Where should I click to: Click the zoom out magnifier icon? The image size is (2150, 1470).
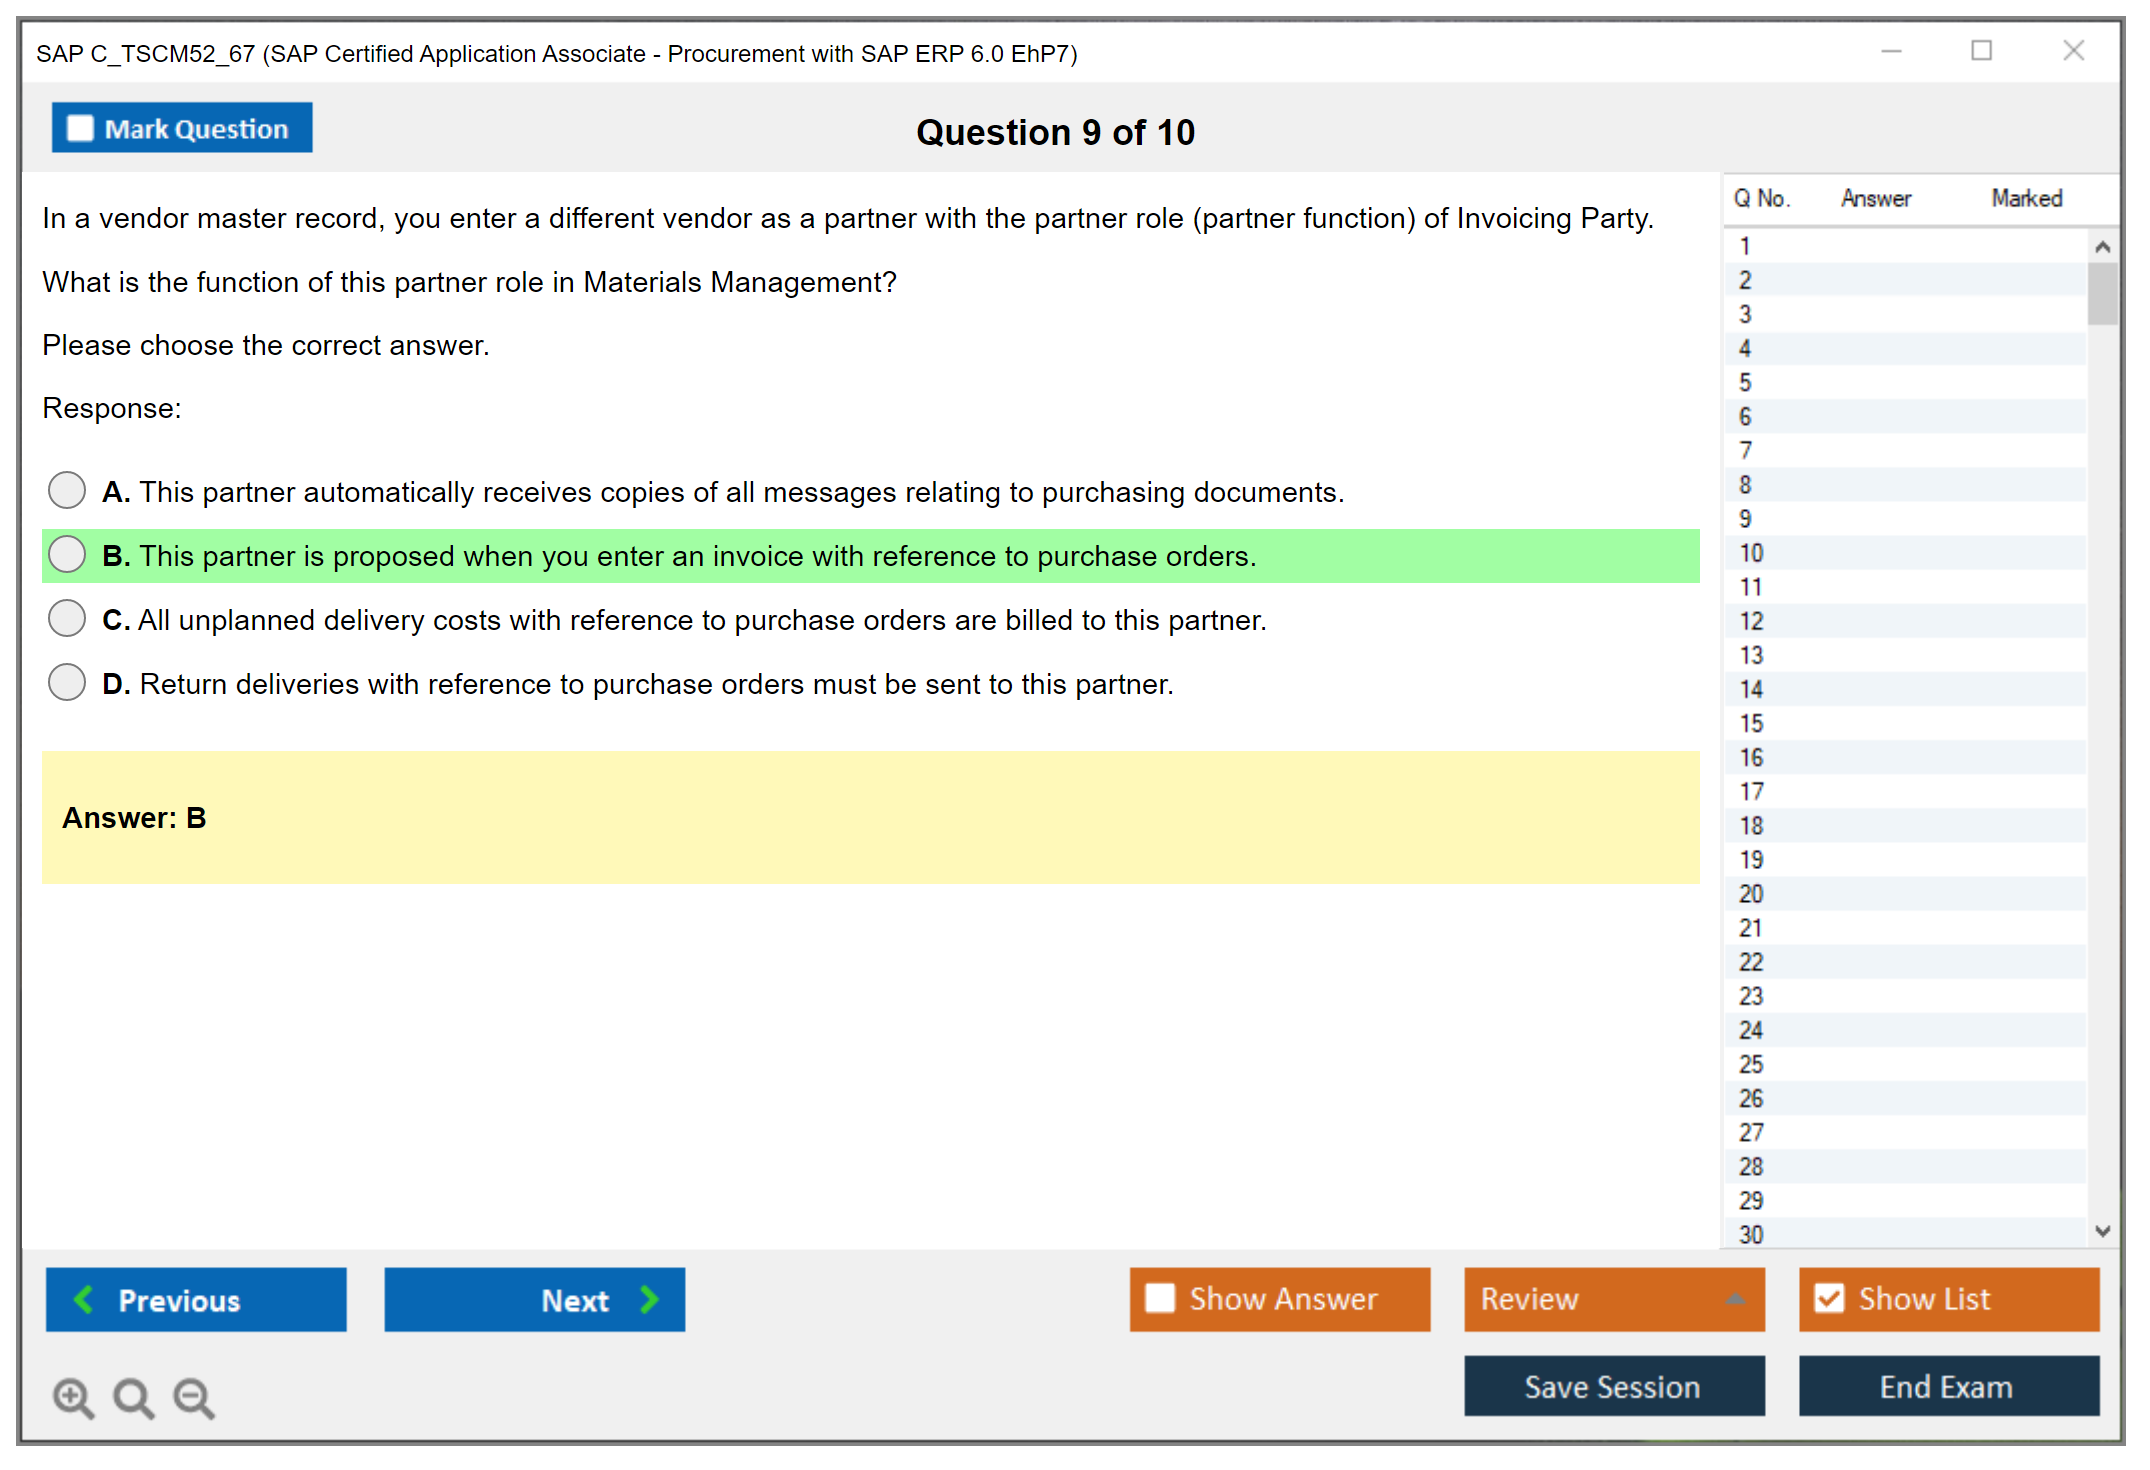(193, 1396)
